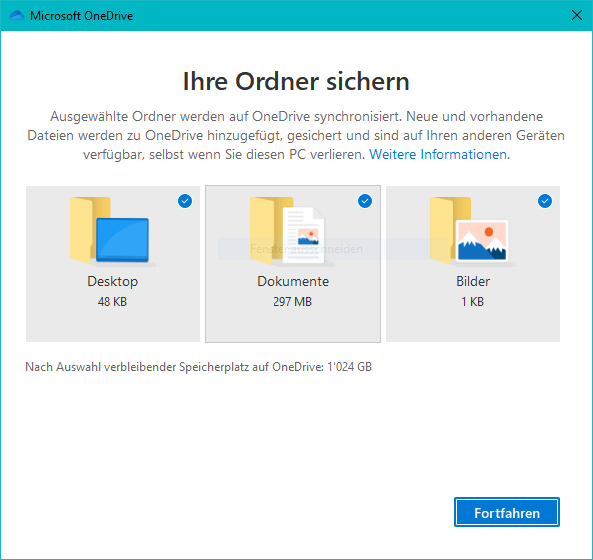Click the Microsoft OneDrive window title text
Screen dimensions: 593x560
click(x=81, y=16)
